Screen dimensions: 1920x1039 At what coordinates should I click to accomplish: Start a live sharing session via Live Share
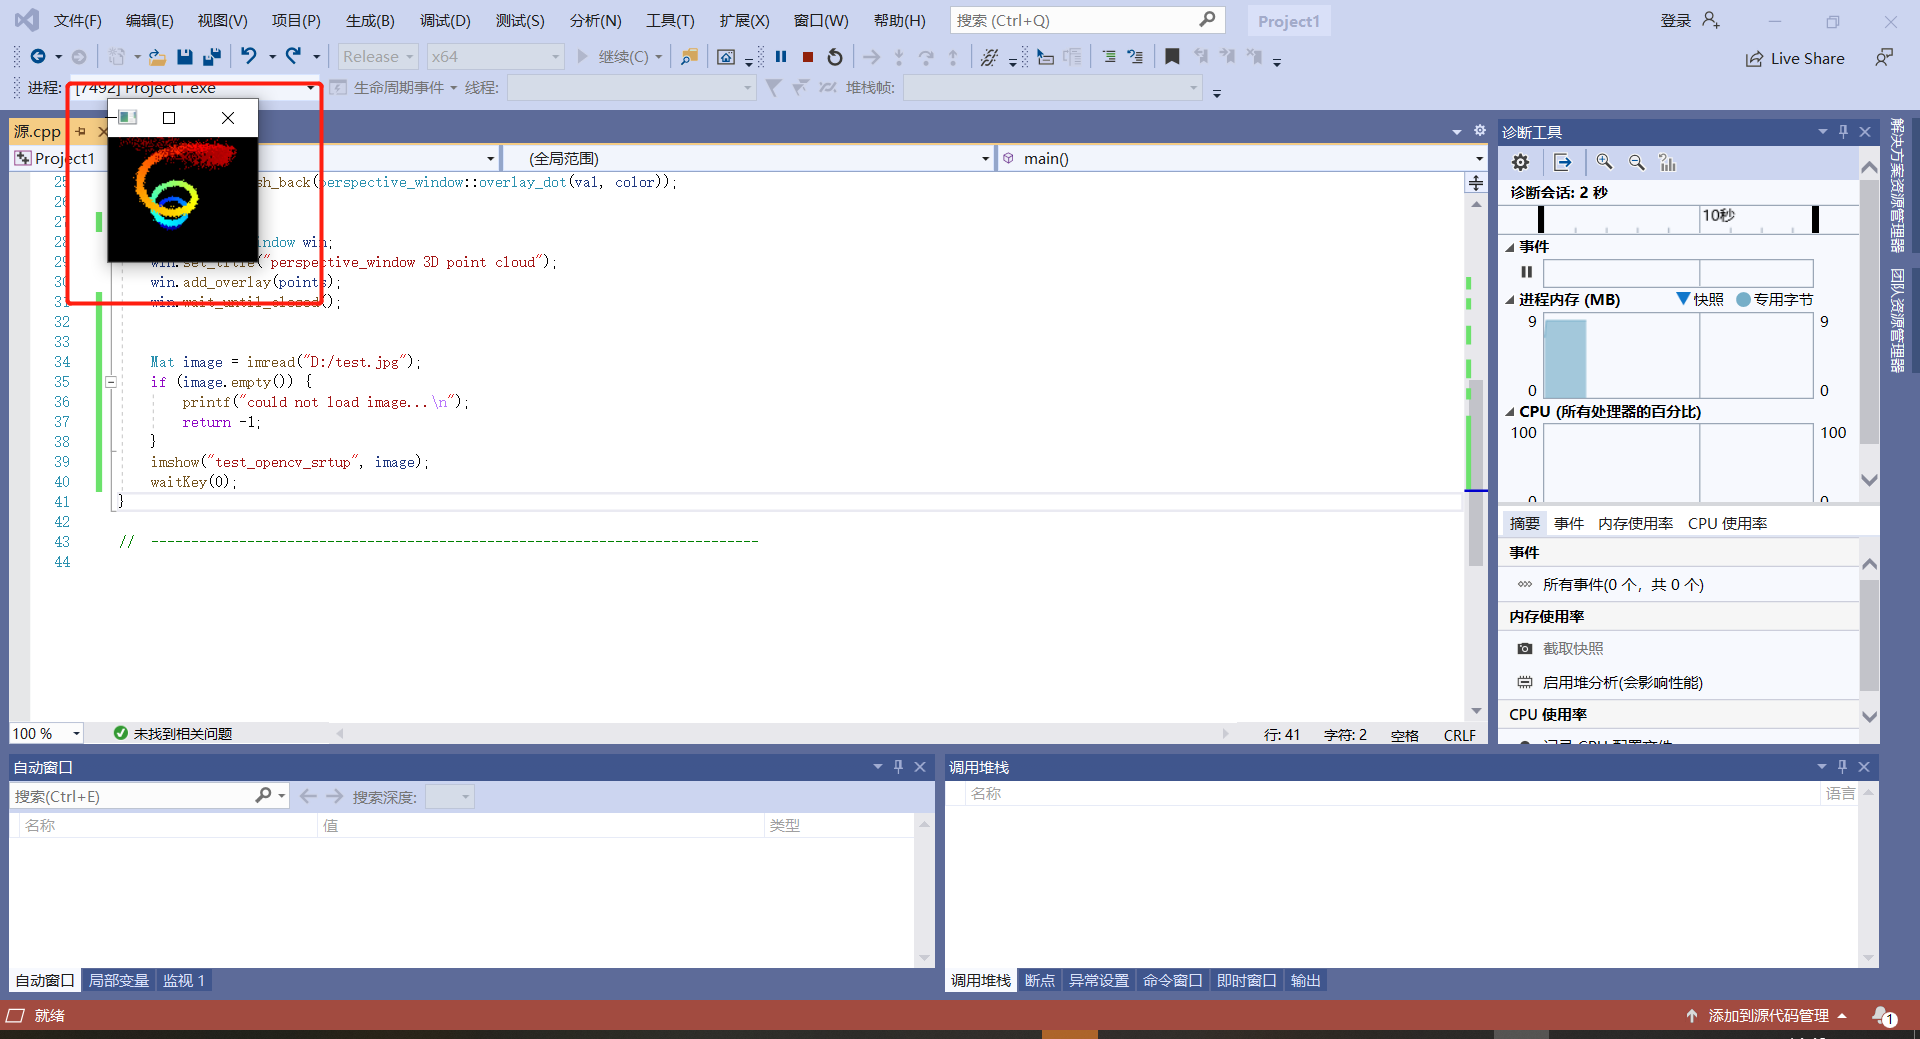click(x=1795, y=58)
